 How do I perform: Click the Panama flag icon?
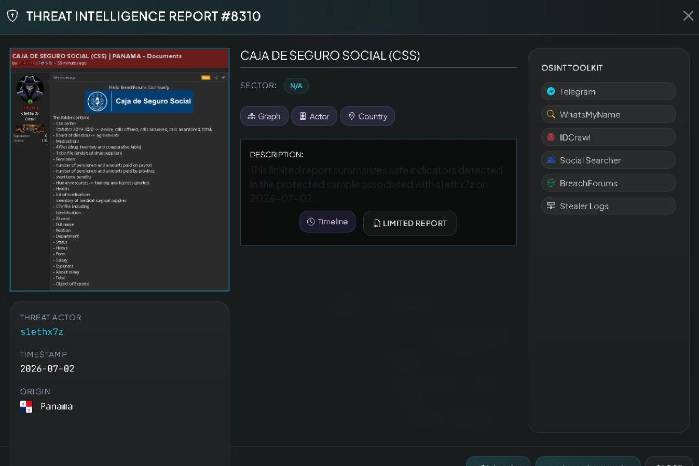[x=26, y=407]
